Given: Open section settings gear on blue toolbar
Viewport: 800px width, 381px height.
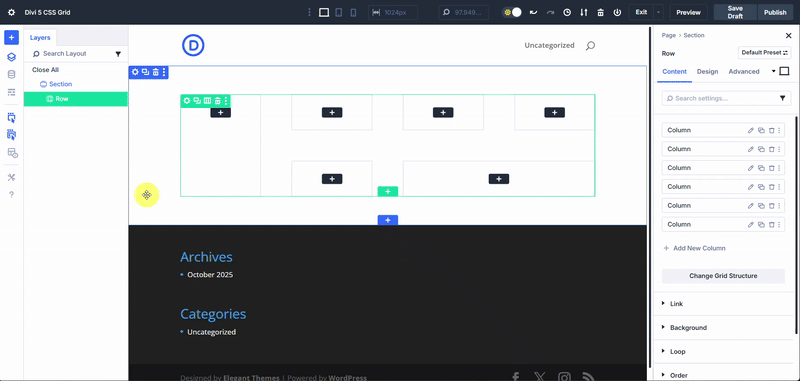Looking at the screenshot, I should tap(135, 72).
